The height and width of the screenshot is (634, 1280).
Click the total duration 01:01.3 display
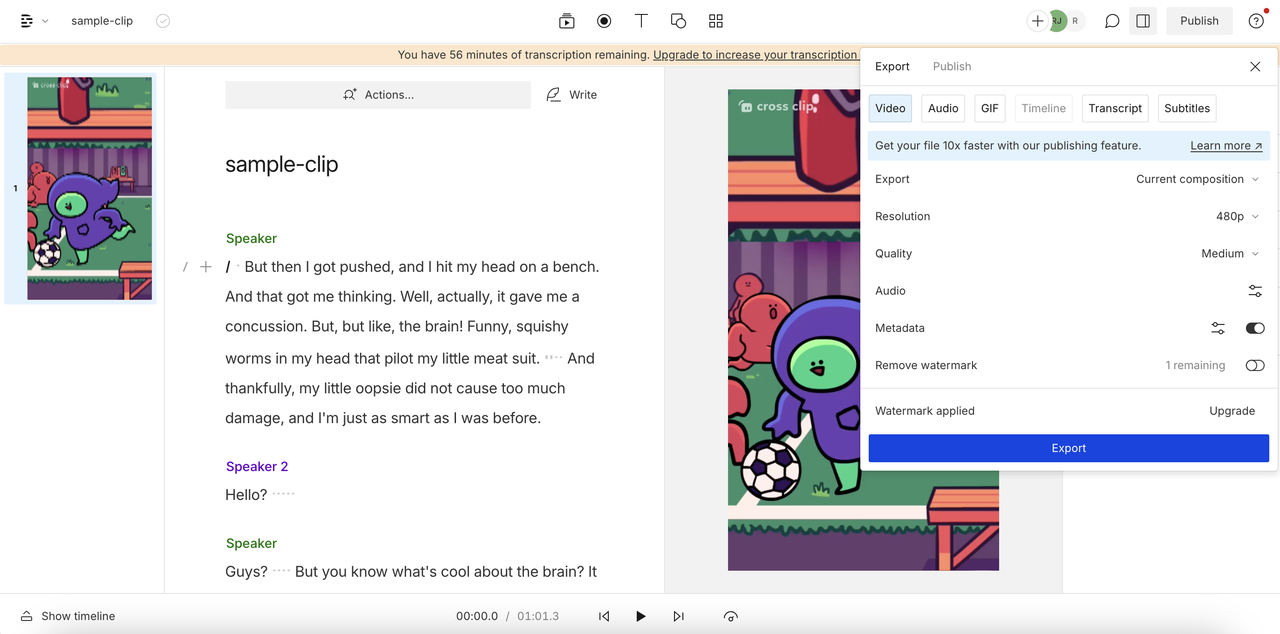click(x=538, y=616)
